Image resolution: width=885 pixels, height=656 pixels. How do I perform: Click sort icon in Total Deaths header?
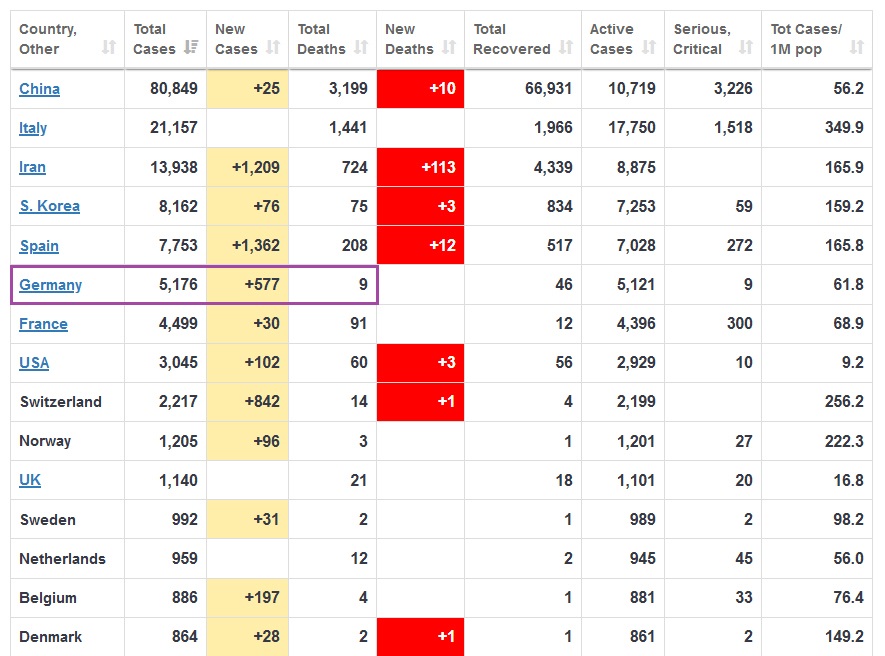(x=361, y=48)
